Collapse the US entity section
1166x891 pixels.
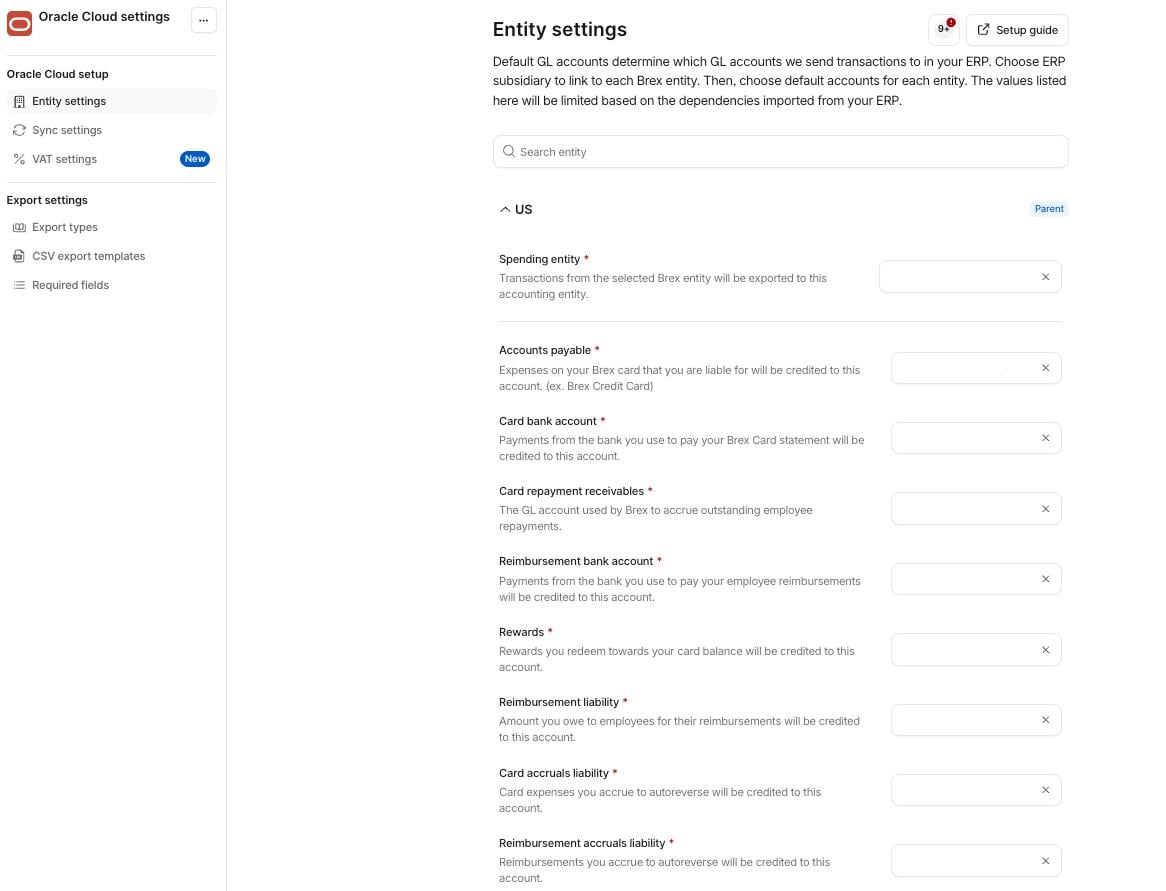click(505, 210)
